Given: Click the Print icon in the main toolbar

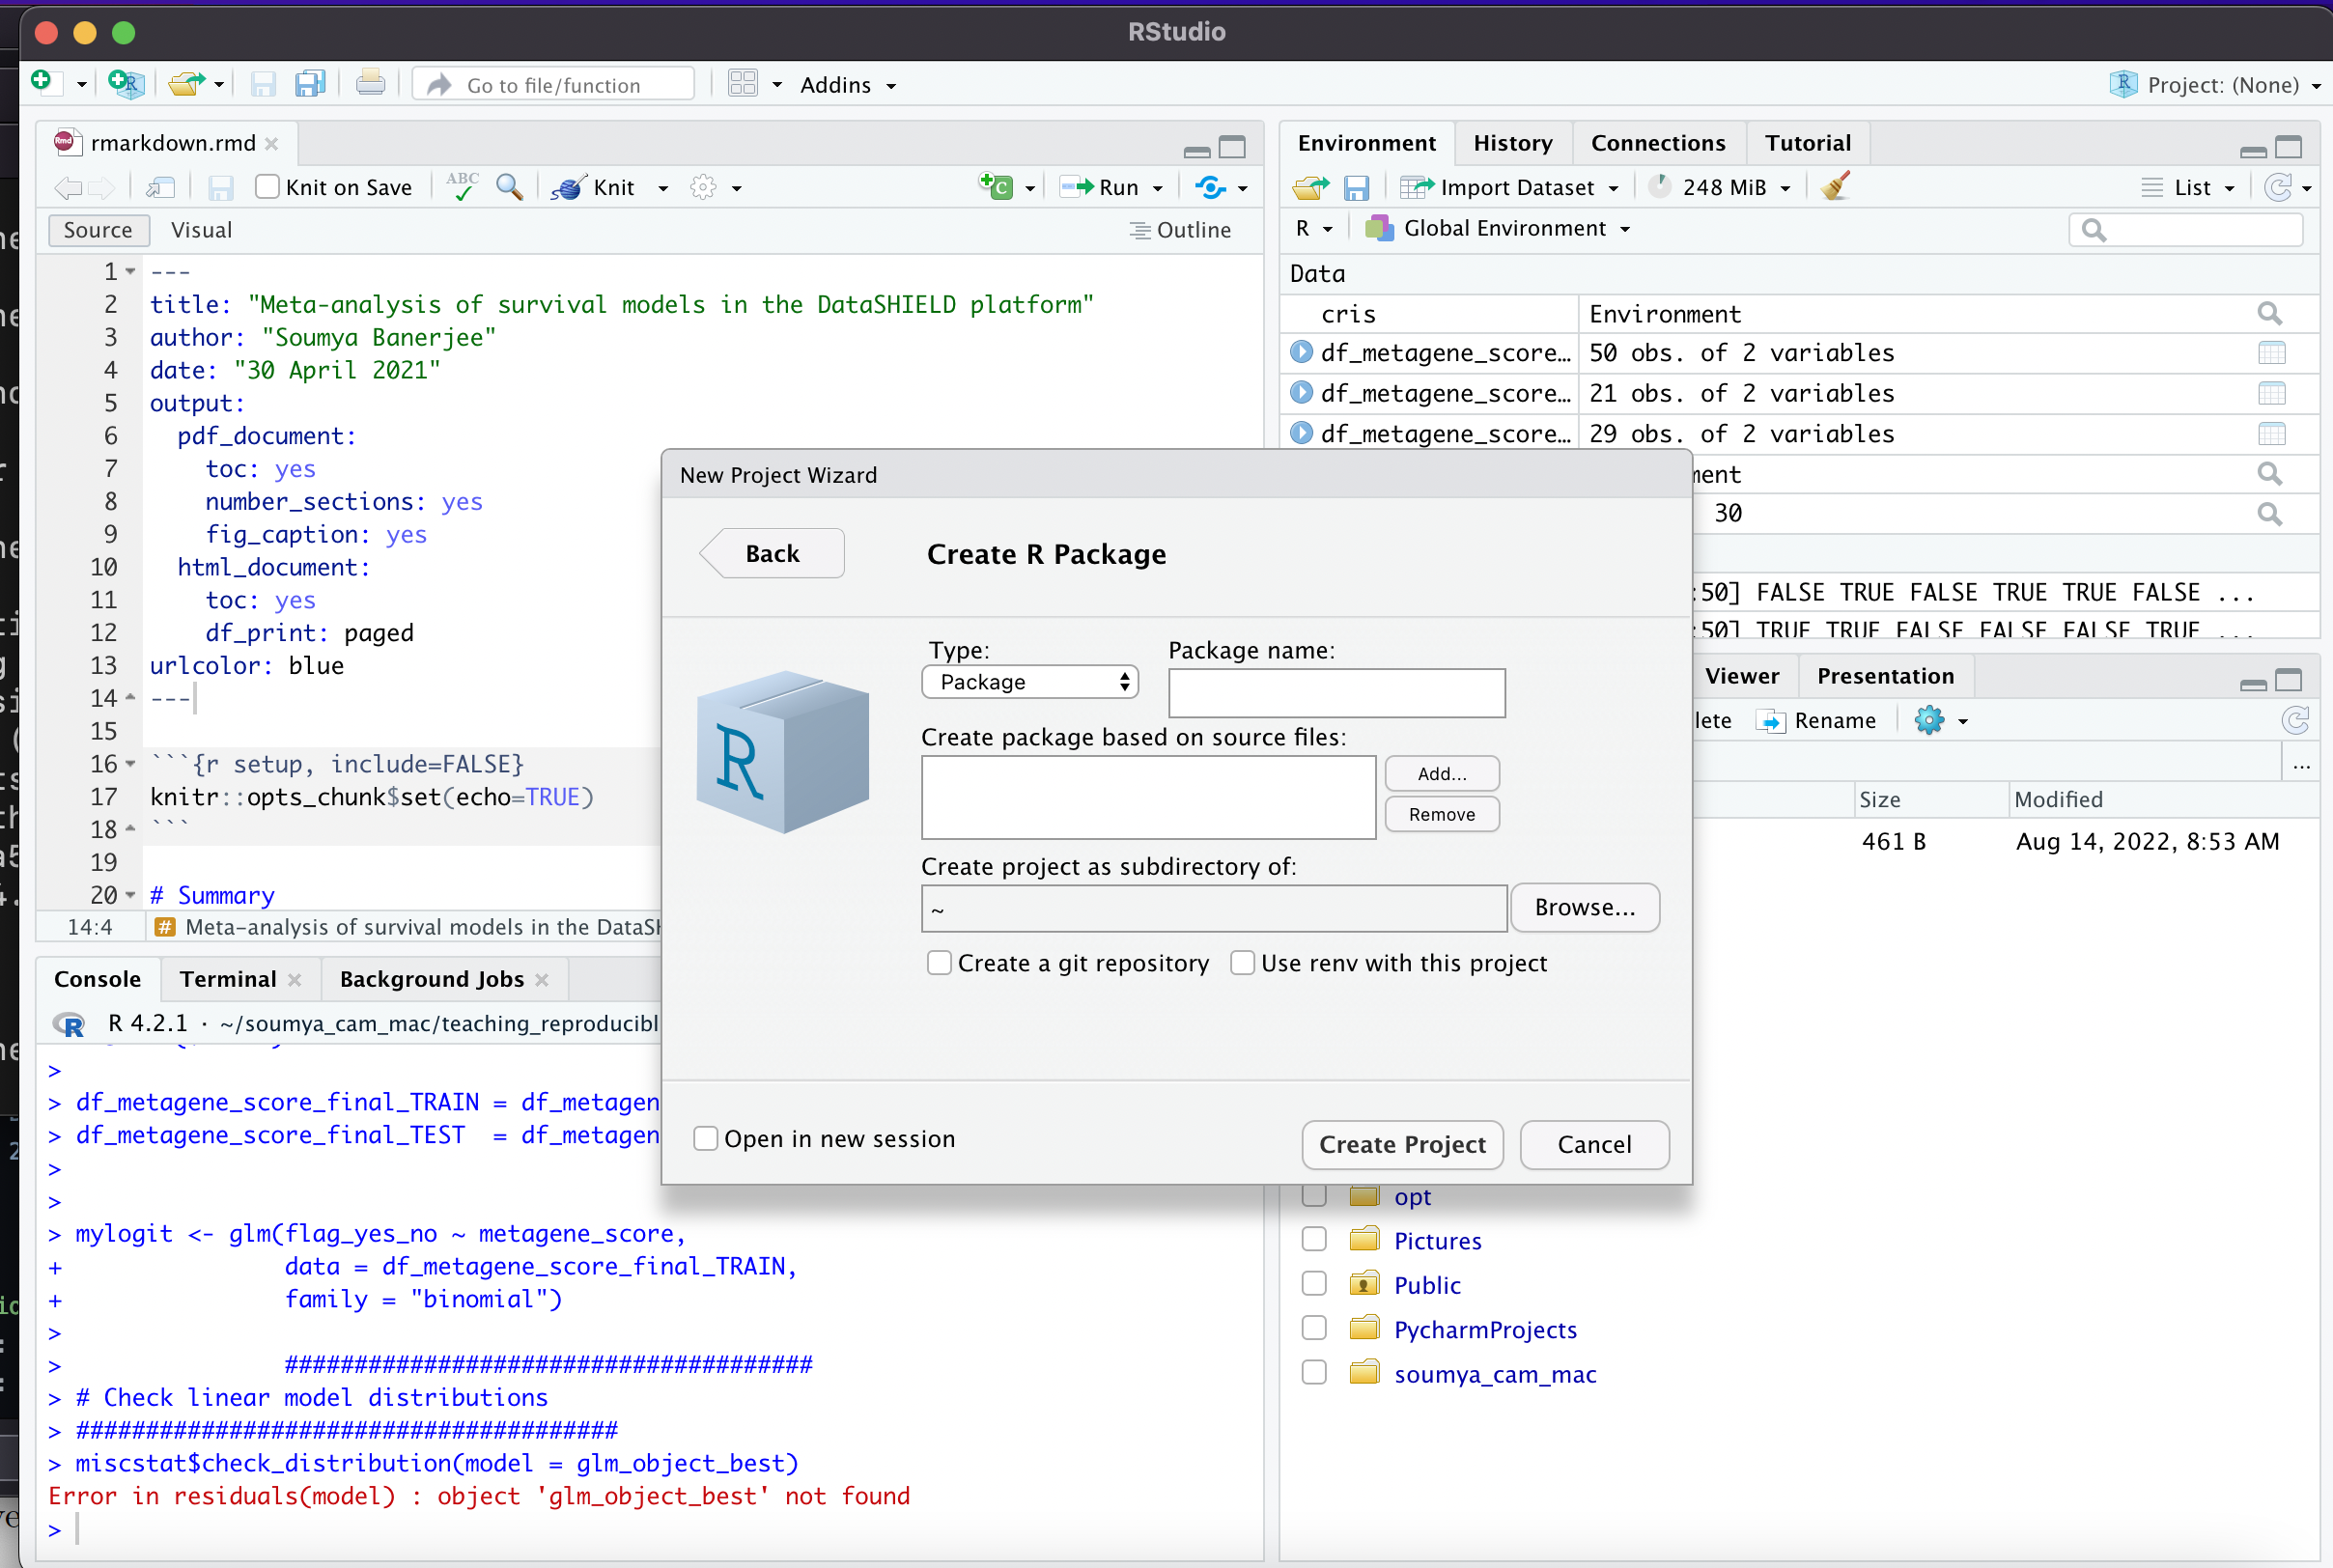Looking at the screenshot, I should [370, 84].
